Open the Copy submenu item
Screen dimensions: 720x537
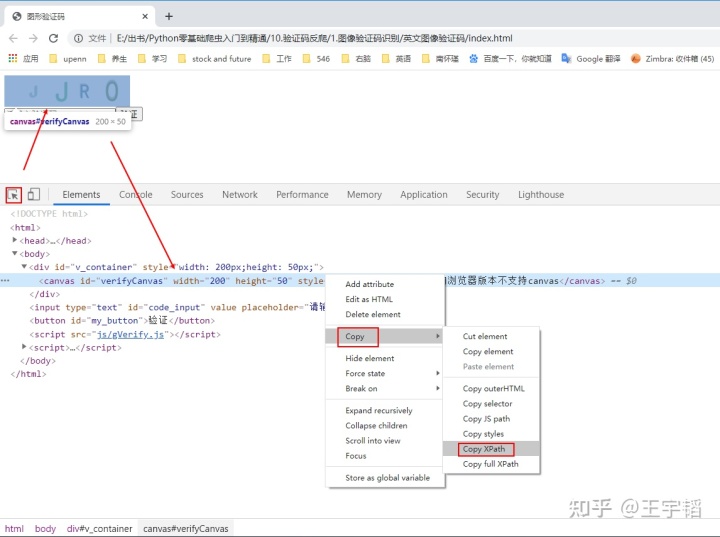[385, 336]
